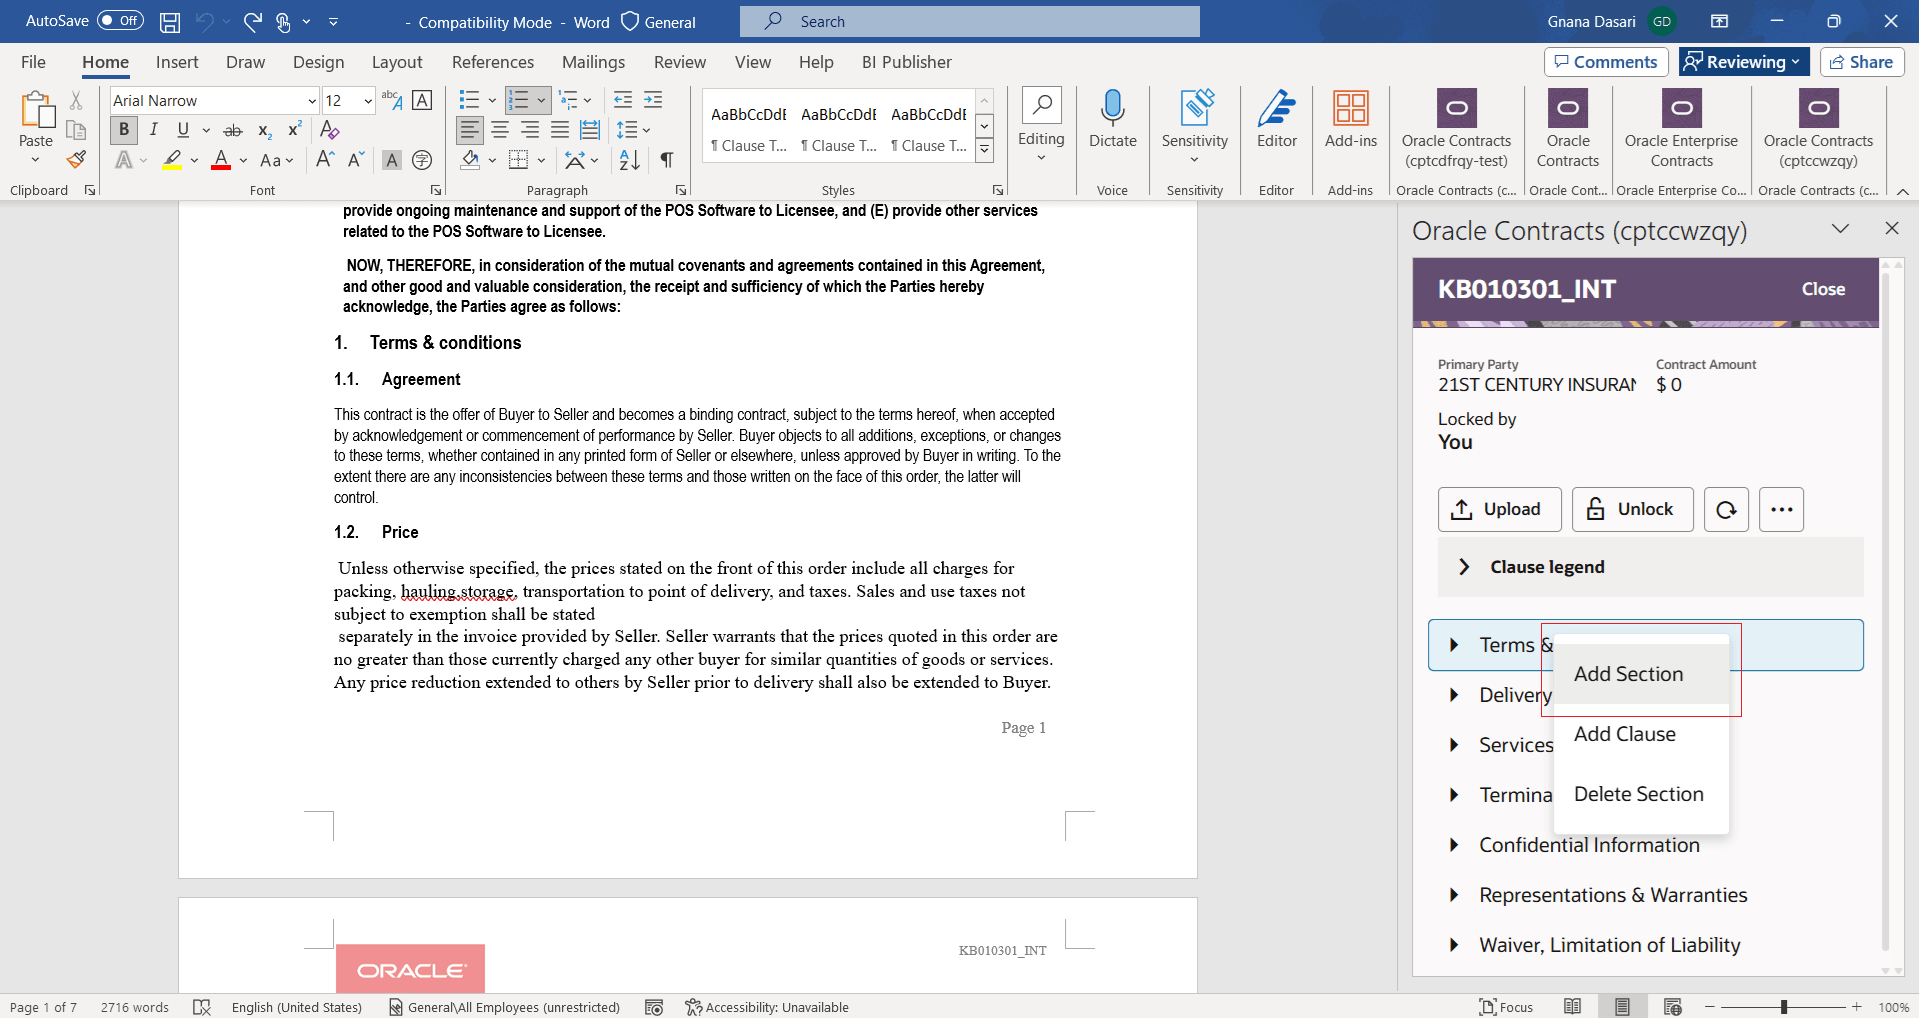Toggle numbered list formatting
1919x1018 pixels.
[519, 100]
